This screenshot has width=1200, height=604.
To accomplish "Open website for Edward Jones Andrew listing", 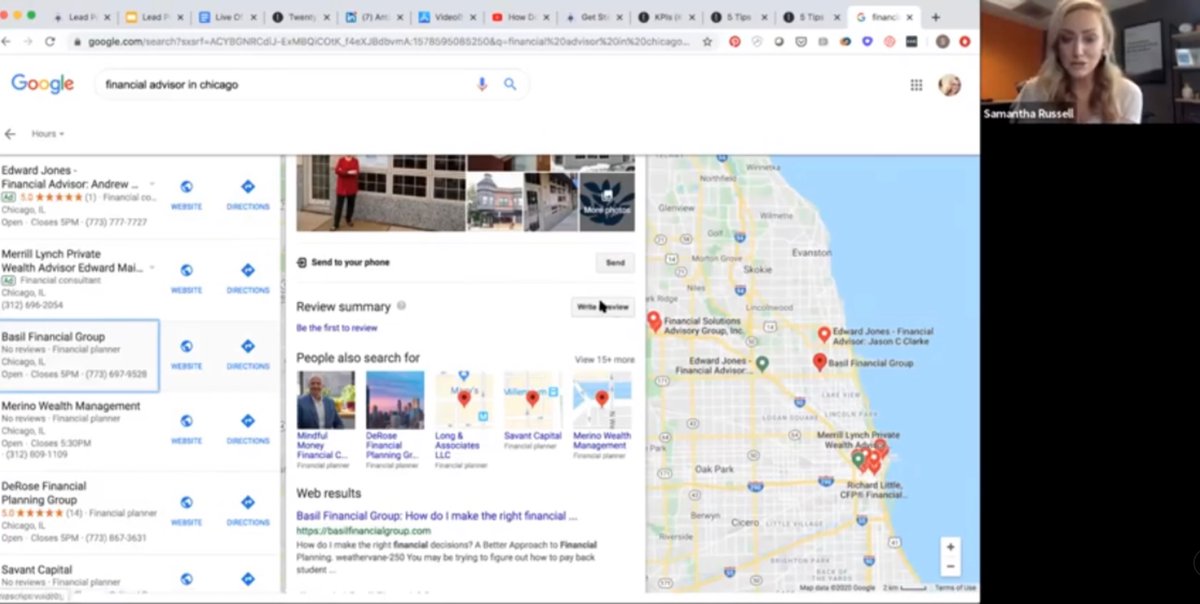I will point(186,194).
